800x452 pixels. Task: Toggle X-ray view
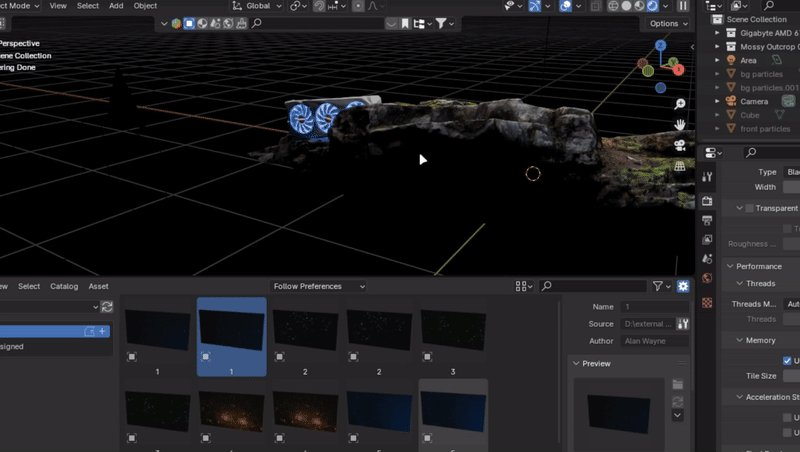(x=595, y=6)
